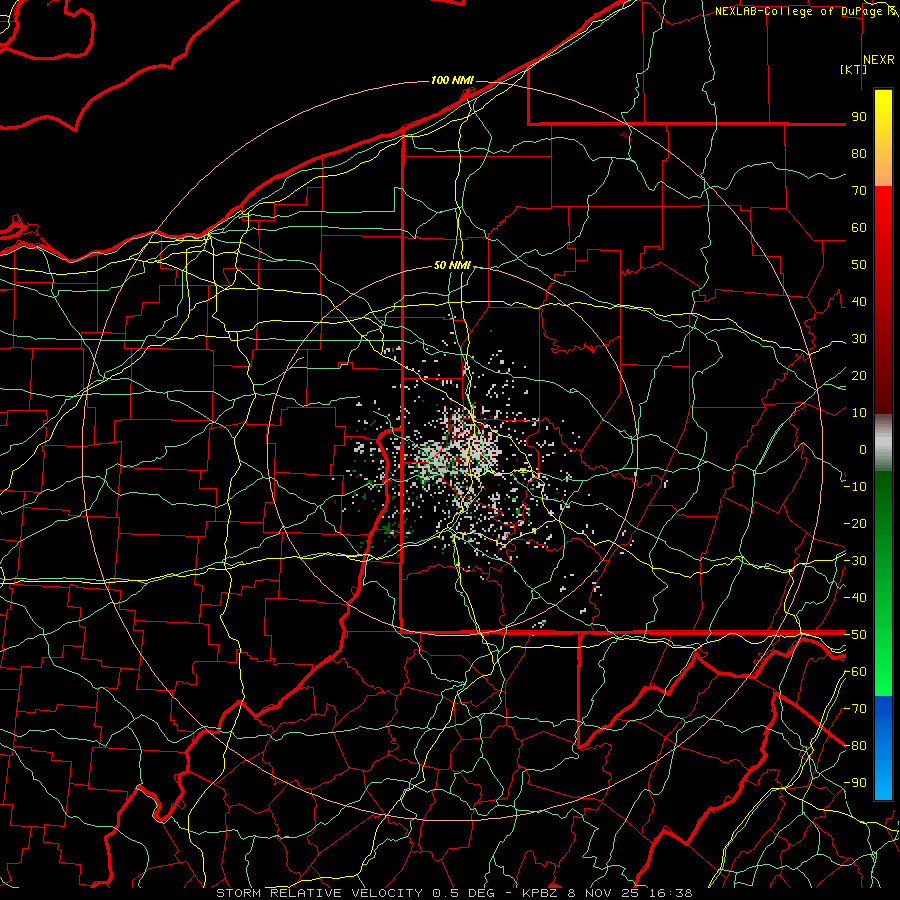This screenshot has height=900, width=900.
Task: Click the -10 value on the velocity scale
Action: (x=855, y=487)
